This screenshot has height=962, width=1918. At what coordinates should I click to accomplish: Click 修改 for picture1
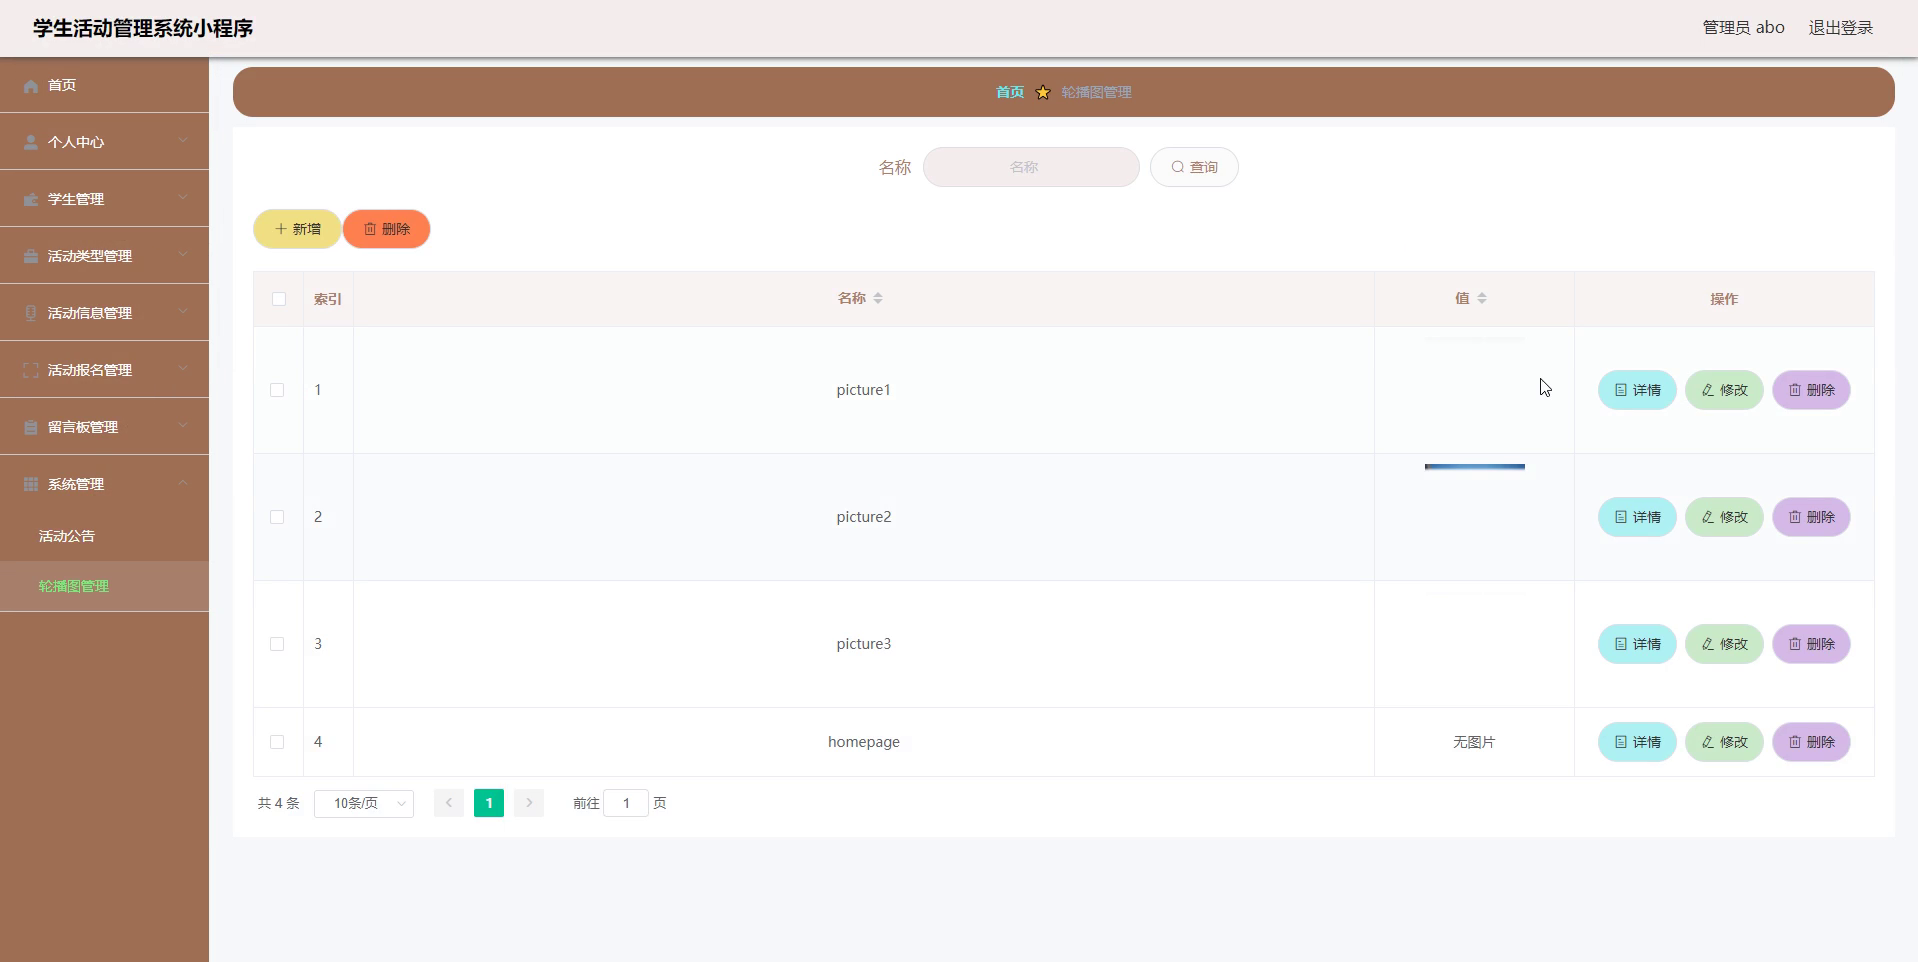click(x=1724, y=390)
